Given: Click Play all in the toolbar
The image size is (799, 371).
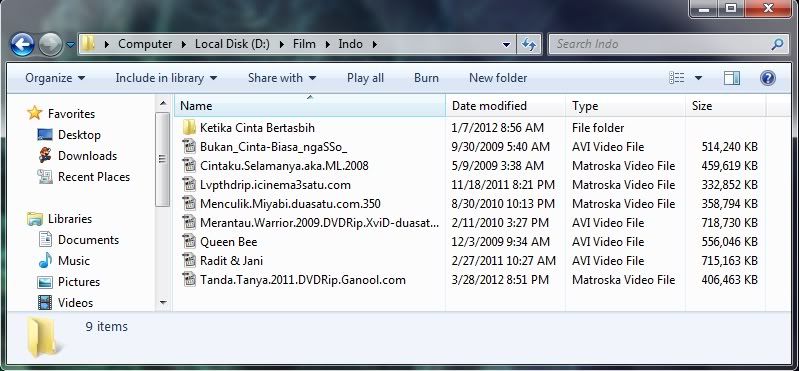Looking at the screenshot, I should (365, 78).
